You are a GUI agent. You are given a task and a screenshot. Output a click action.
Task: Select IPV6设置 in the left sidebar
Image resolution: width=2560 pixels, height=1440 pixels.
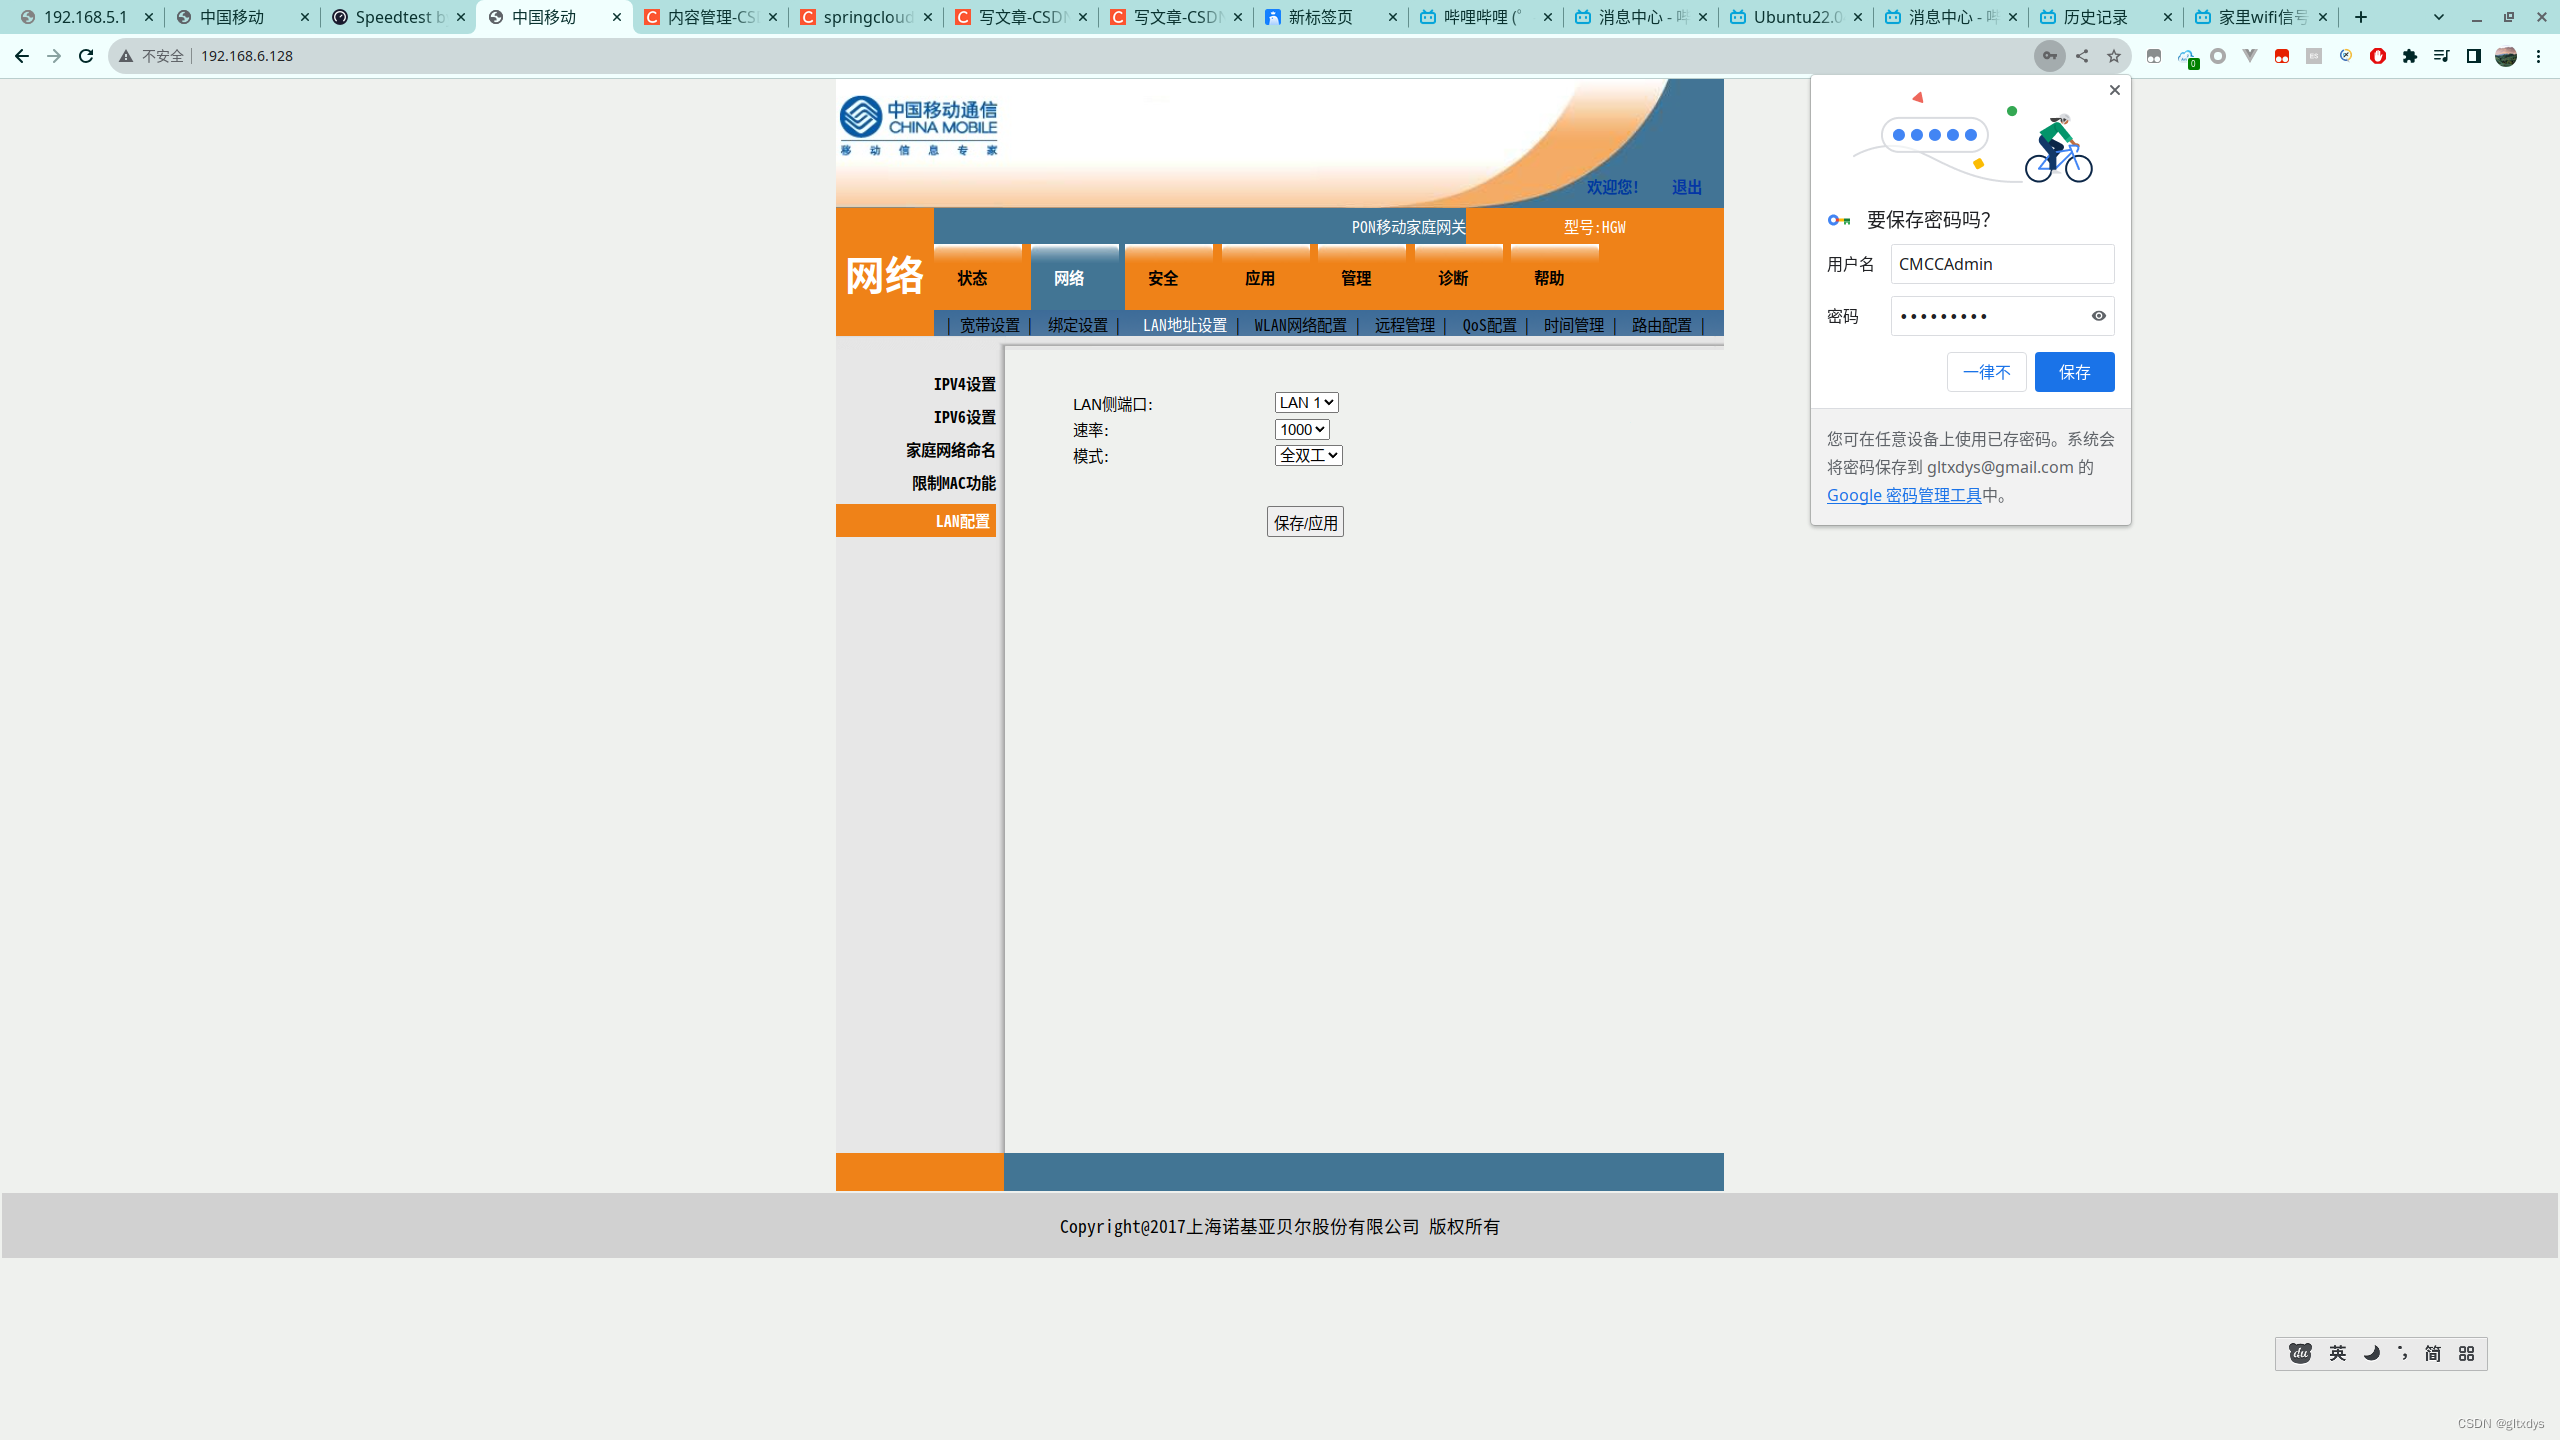pyautogui.click(x=964, y=417)
